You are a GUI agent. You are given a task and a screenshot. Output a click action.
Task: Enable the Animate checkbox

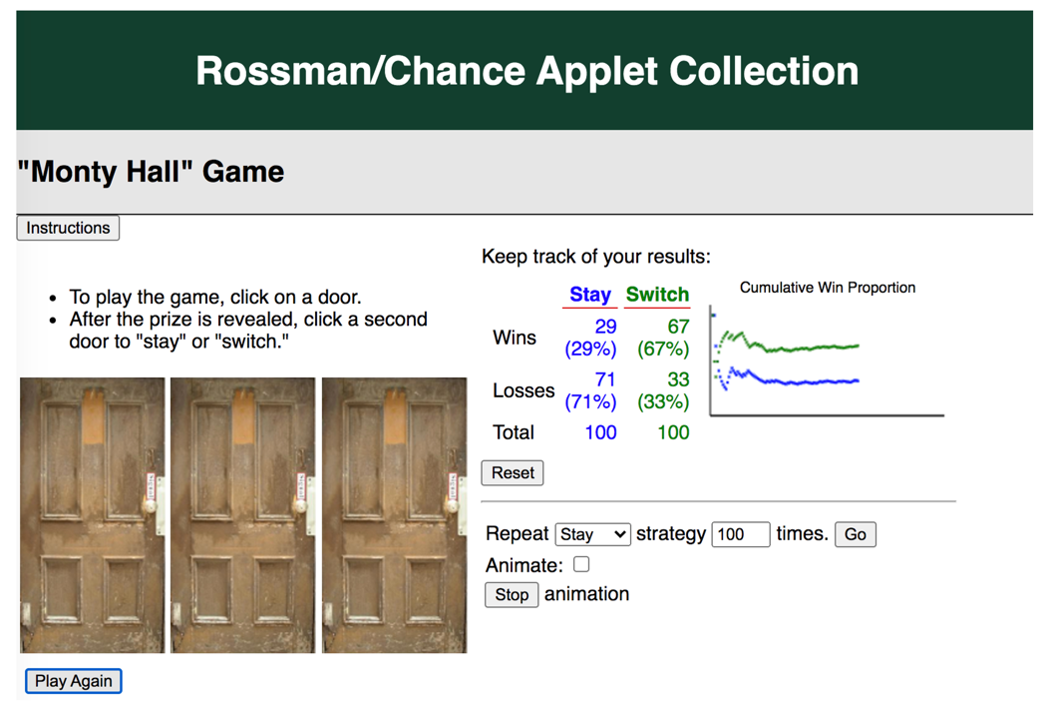point(581,565)
